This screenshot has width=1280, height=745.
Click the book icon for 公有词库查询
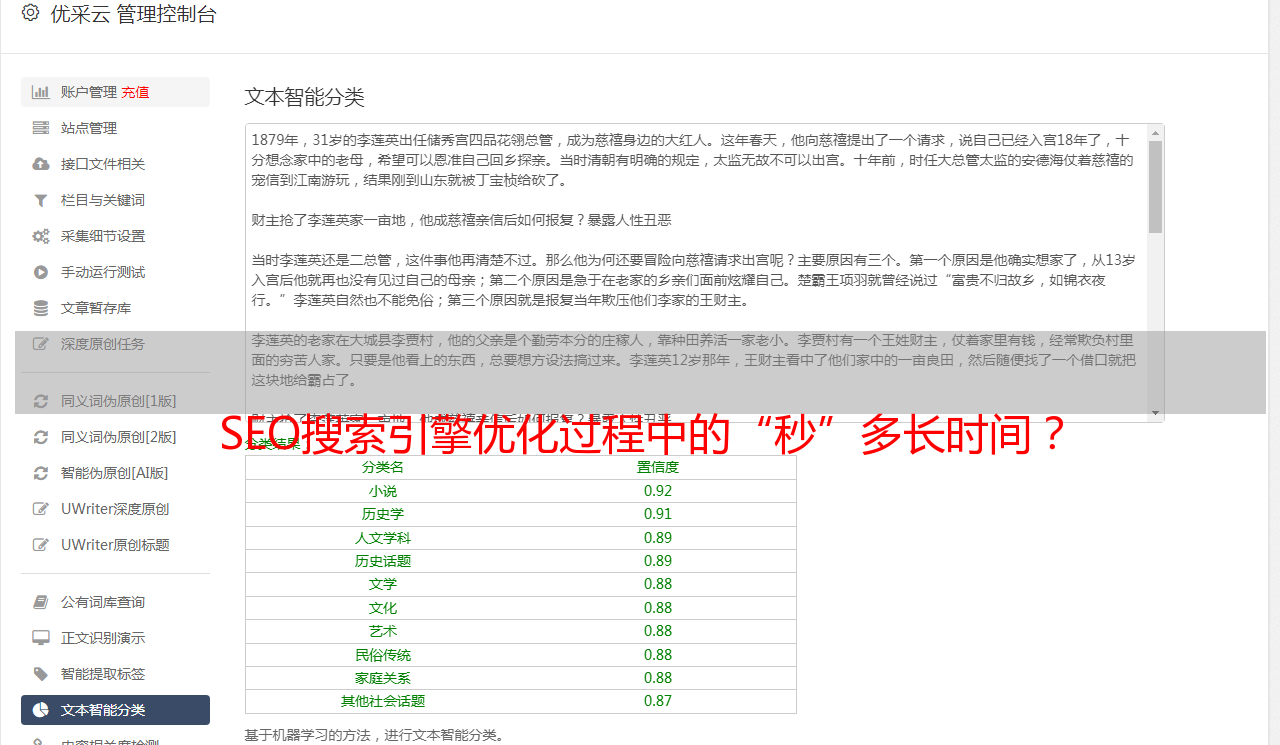tap(41, 602)
